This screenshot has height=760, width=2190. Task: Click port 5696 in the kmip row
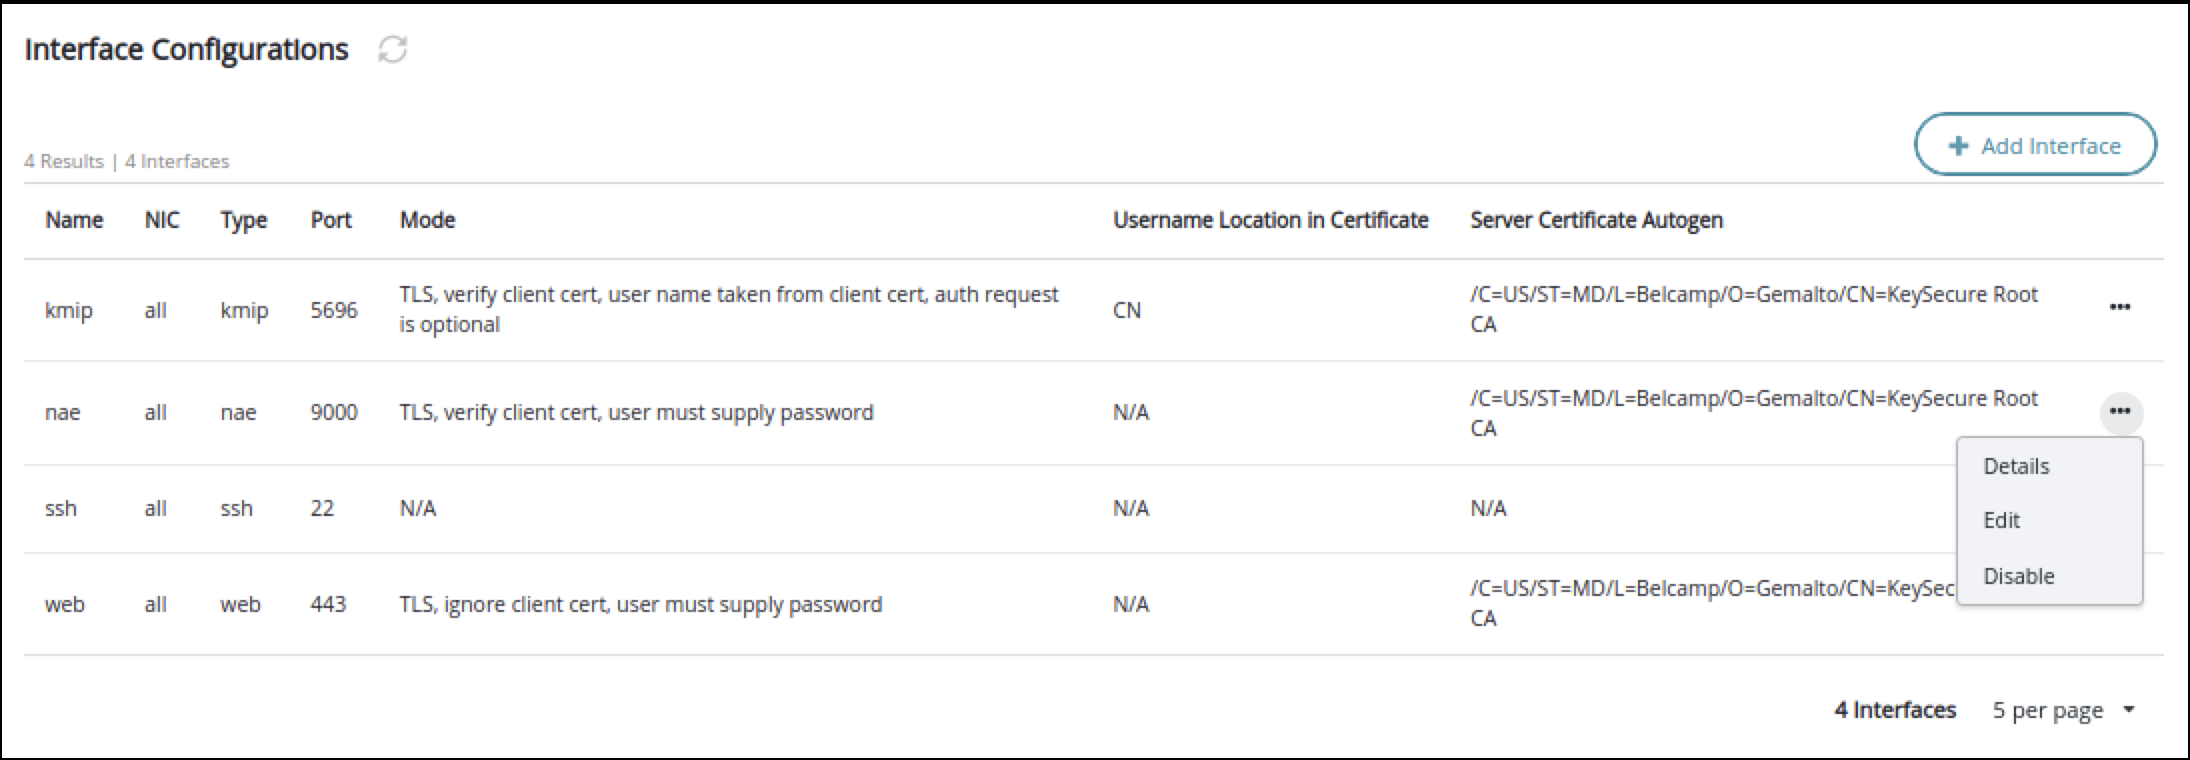(333, 310)
